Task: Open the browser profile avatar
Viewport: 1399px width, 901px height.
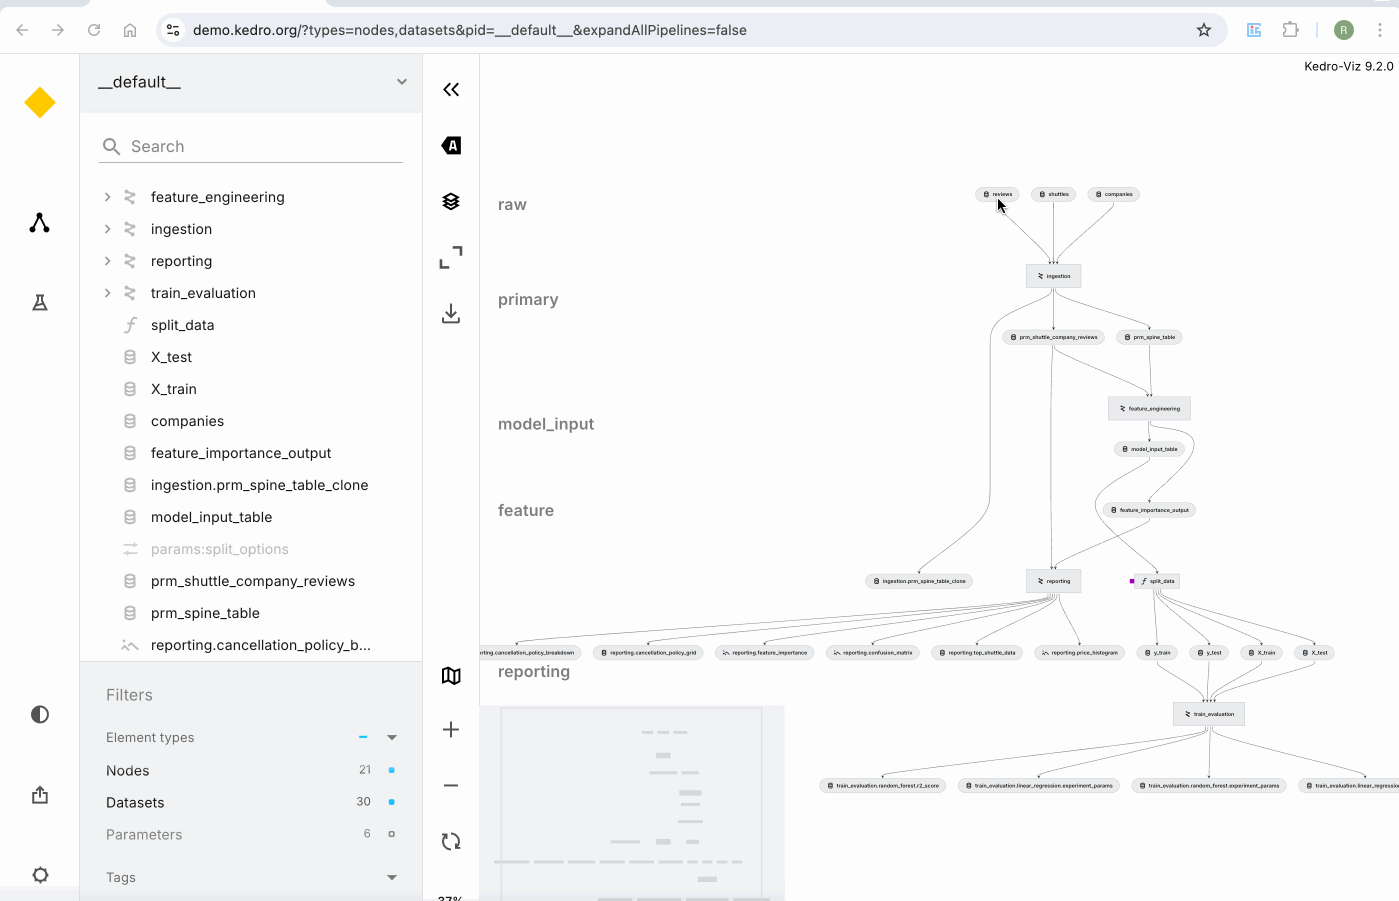Action: (1344, 30)
